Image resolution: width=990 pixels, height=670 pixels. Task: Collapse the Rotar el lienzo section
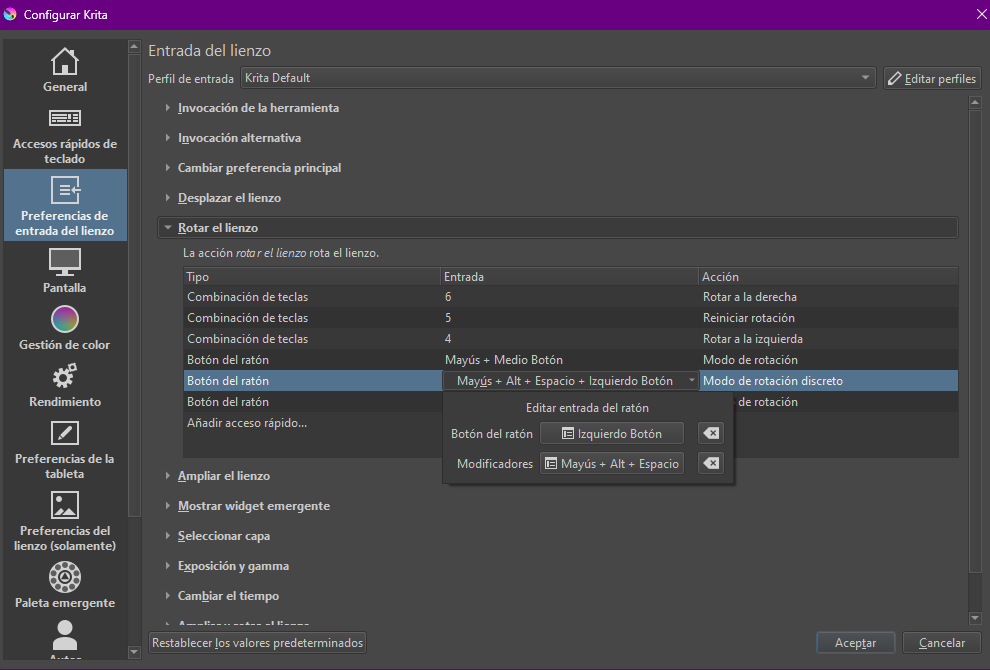click(x=217, y=228)
